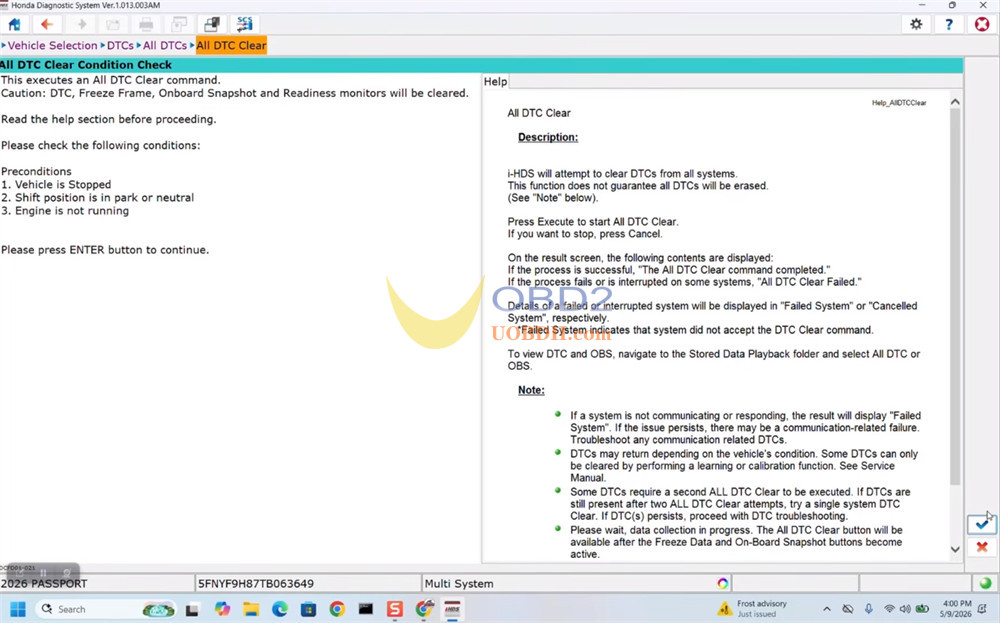
Task: Open the vehicle connection devices icon
Action: (212, 24)
